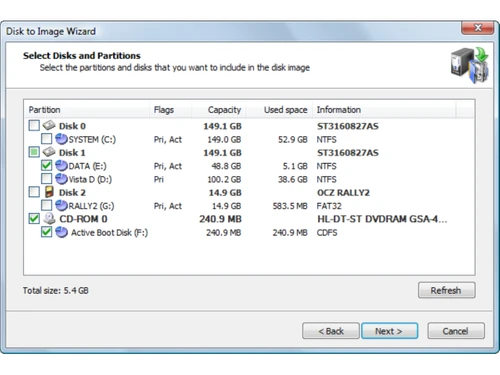Select the Disk 1 row label
The image size is (500, 375).
coord(72,153)
